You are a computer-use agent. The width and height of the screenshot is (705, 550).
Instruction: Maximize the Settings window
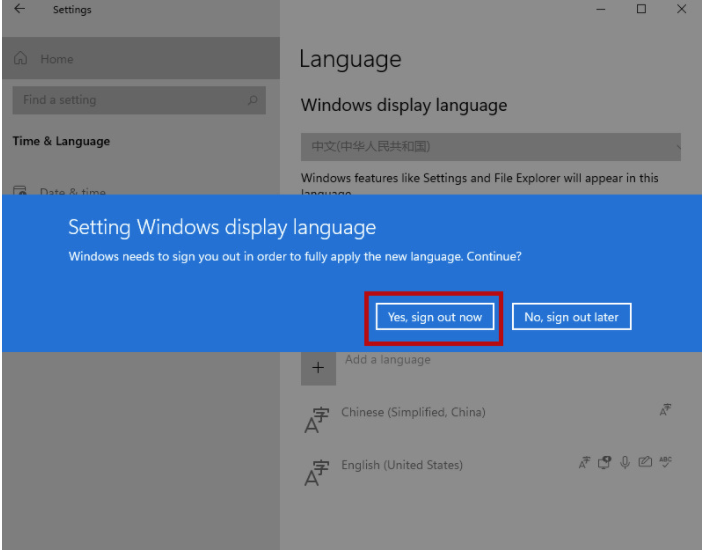pos(641,10)
